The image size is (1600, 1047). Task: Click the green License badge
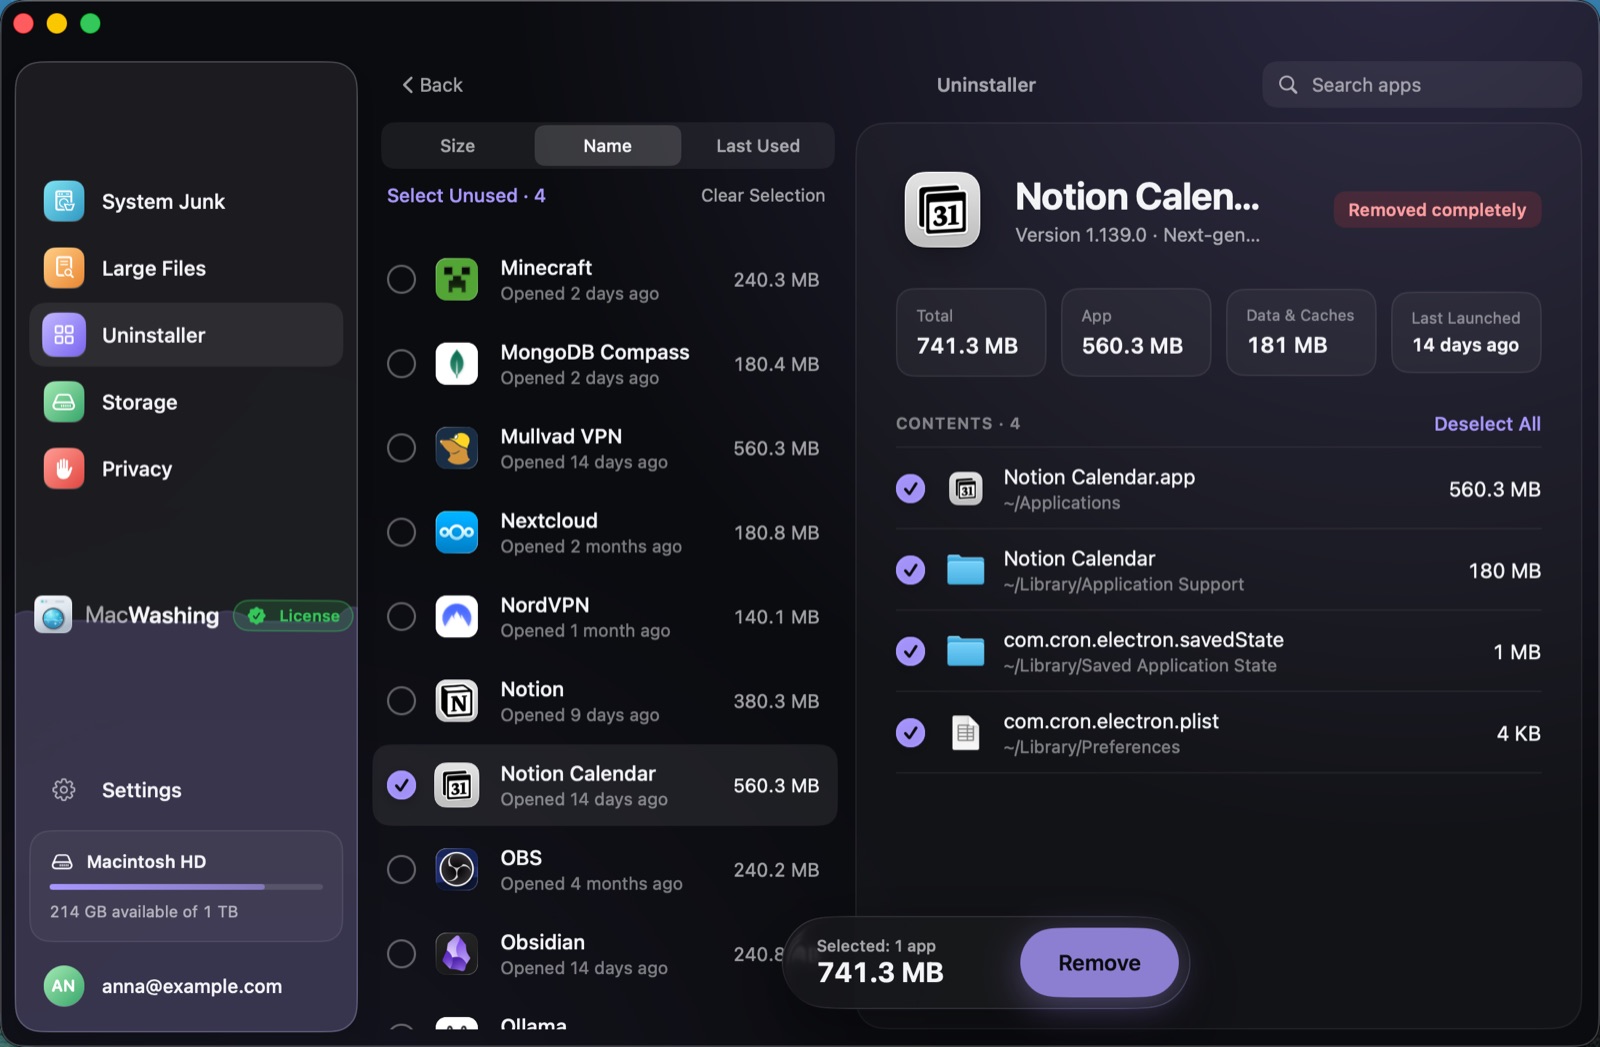(x=293, y=616)
